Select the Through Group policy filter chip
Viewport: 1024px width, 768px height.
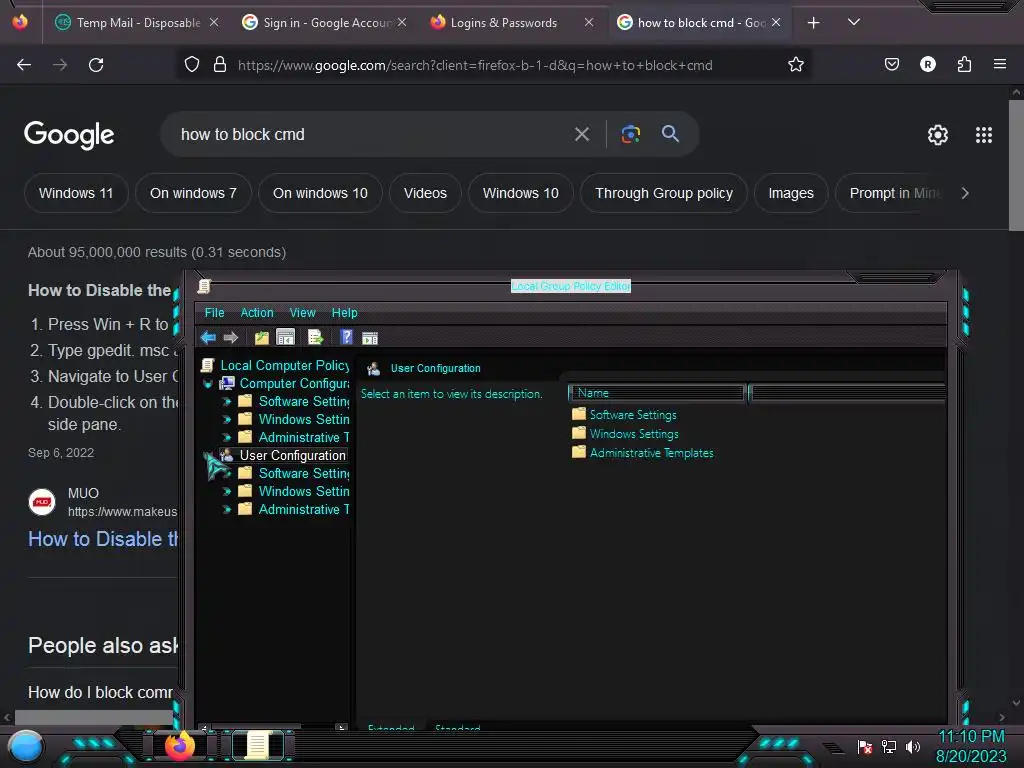(664, 193)
